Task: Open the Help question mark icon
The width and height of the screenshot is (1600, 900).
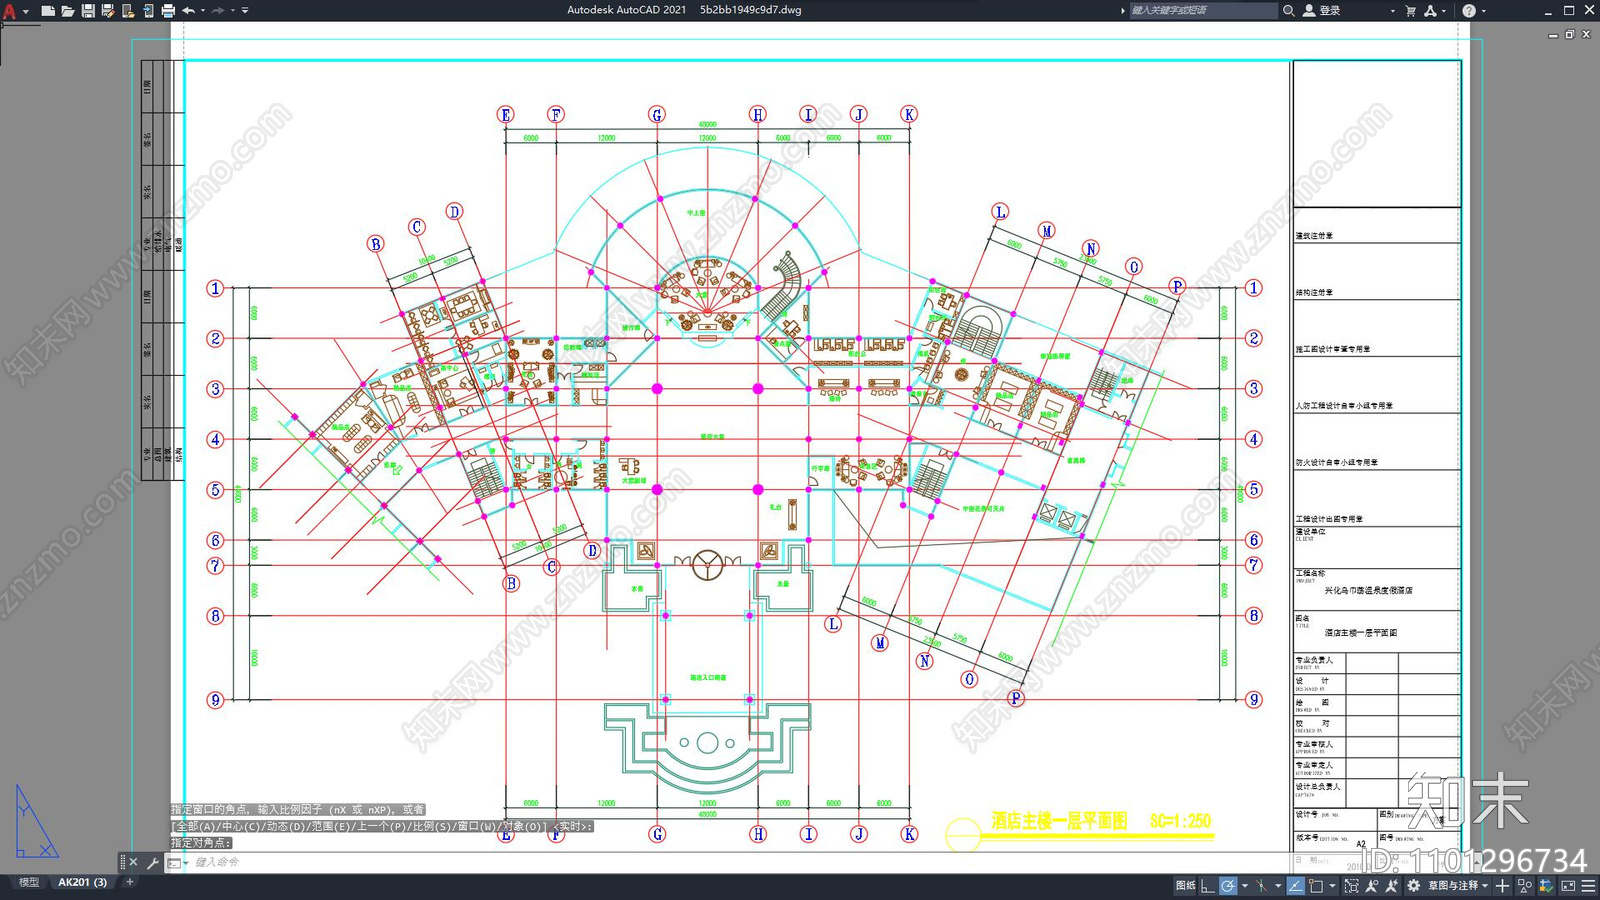Action: pyautogui.click(x=1469, y=10)
